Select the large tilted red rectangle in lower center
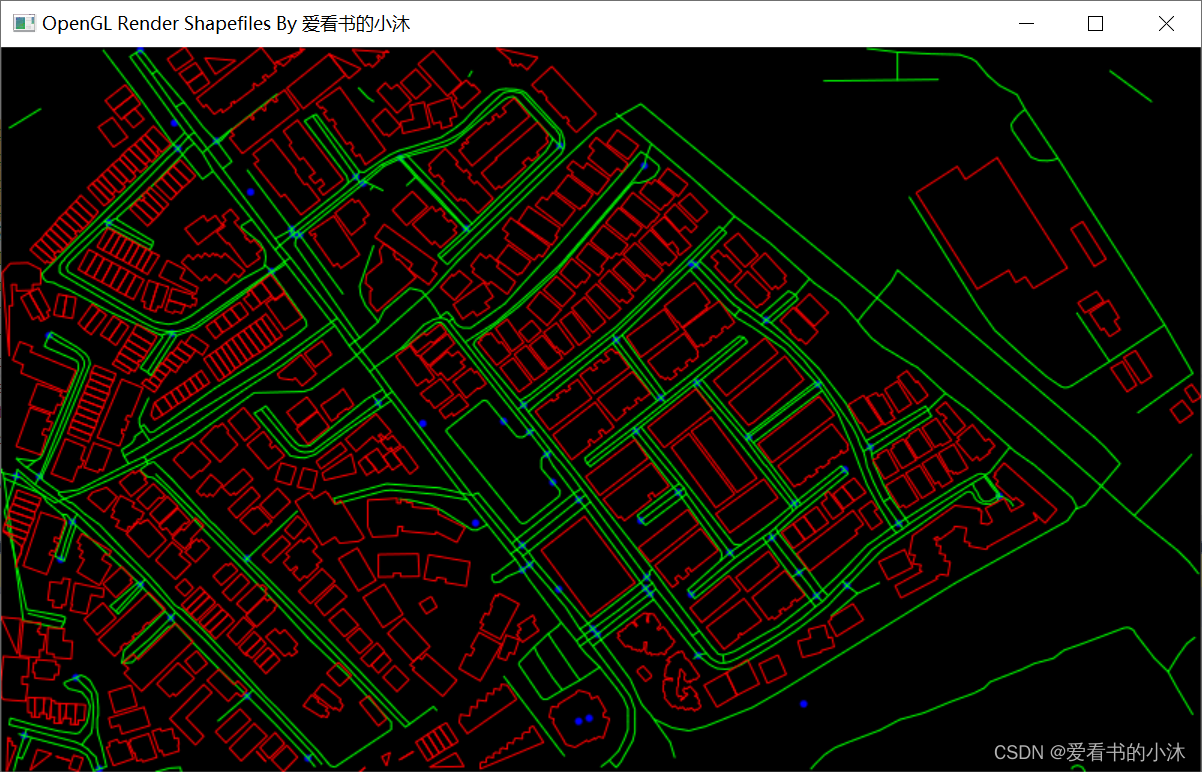Screen dimensions: 1202x772 click(x=590, y=566)
